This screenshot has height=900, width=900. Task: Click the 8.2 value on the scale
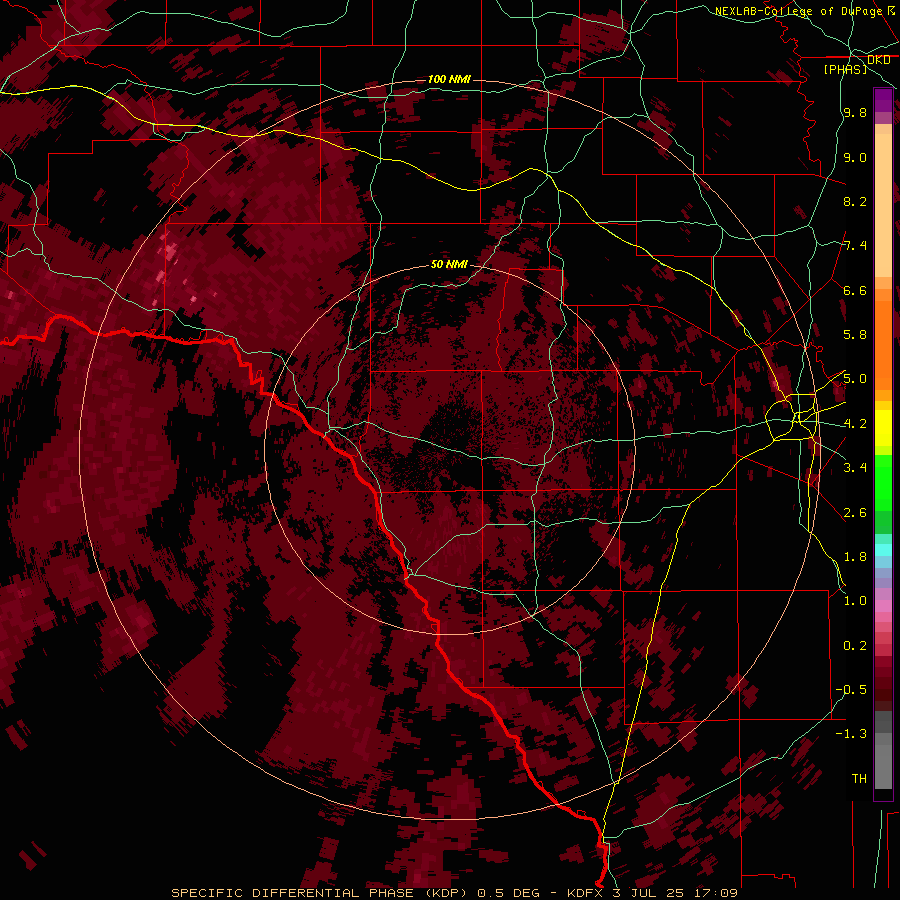coord(855,201)
